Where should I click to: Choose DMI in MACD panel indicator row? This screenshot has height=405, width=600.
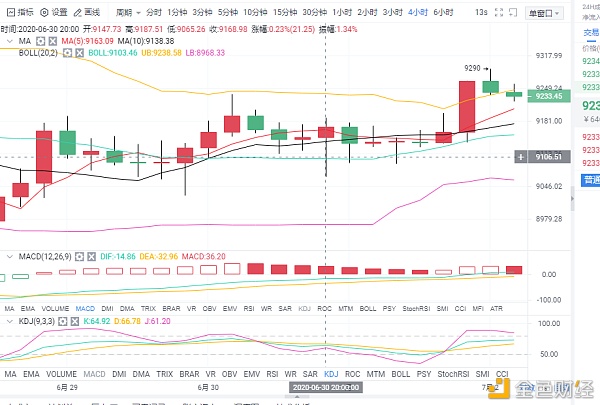(x=107, y=309)
